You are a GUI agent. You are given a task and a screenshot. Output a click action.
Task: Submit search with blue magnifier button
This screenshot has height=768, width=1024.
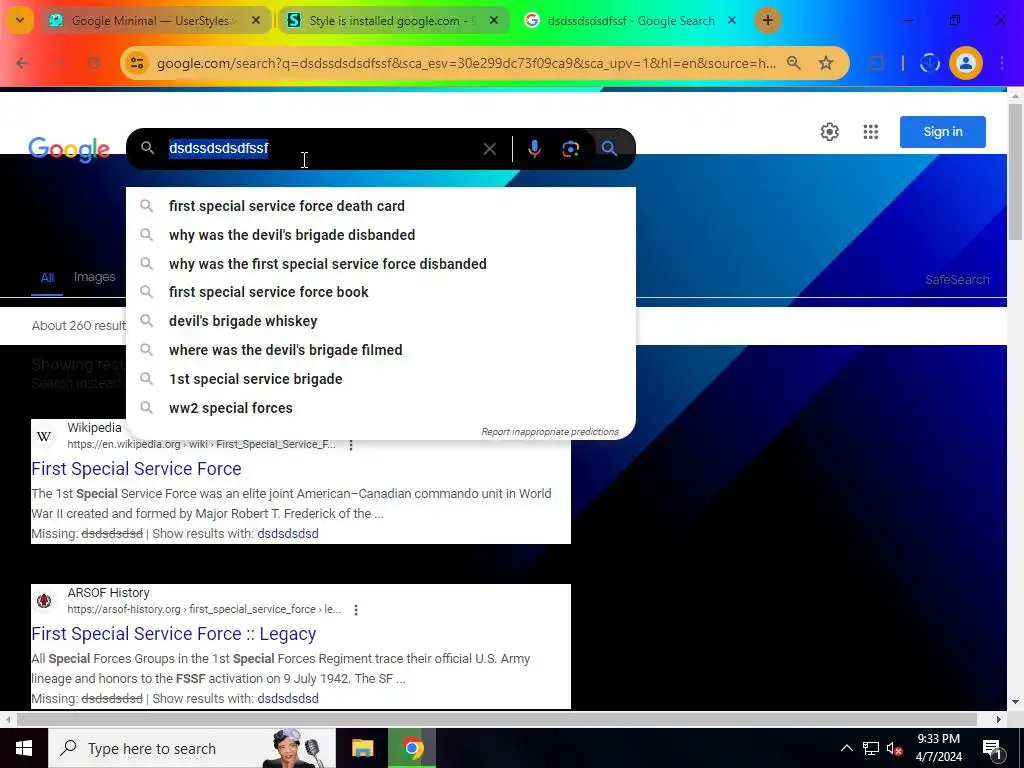point(609,149)
